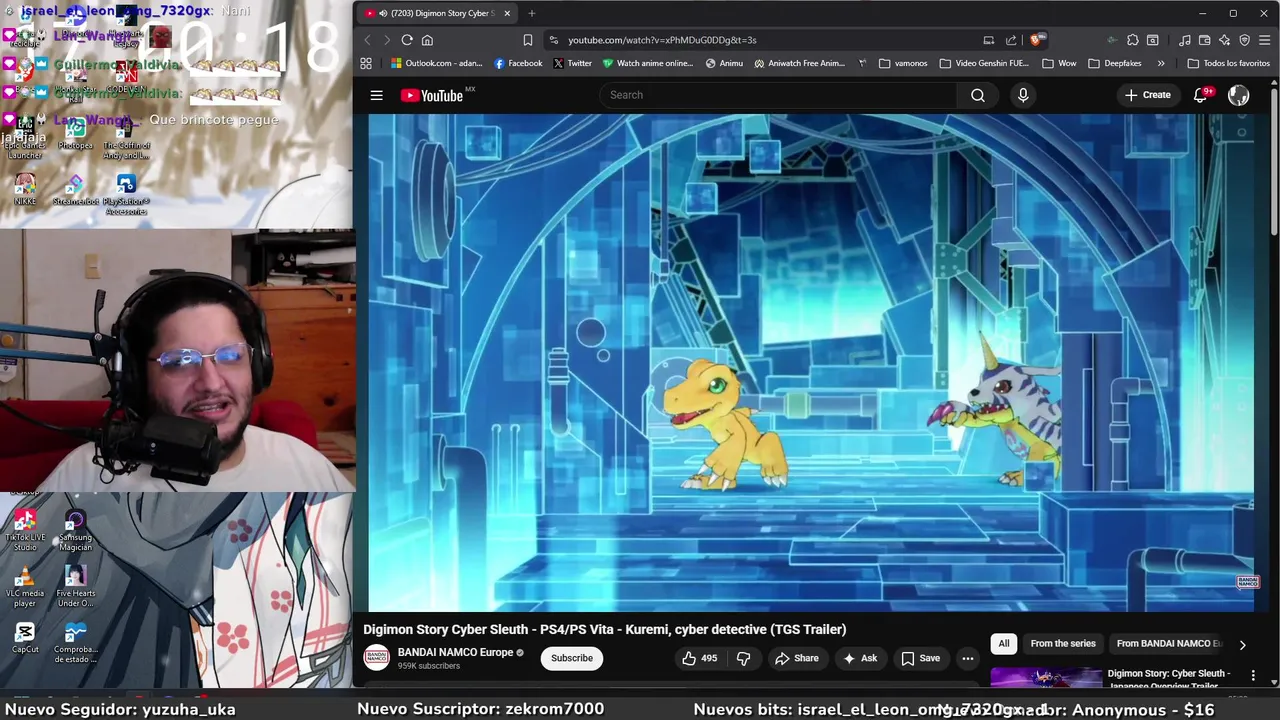The image size is (1280, 720).
Task: Click the browser address bar URL
Action: click(x=662, y=40)
